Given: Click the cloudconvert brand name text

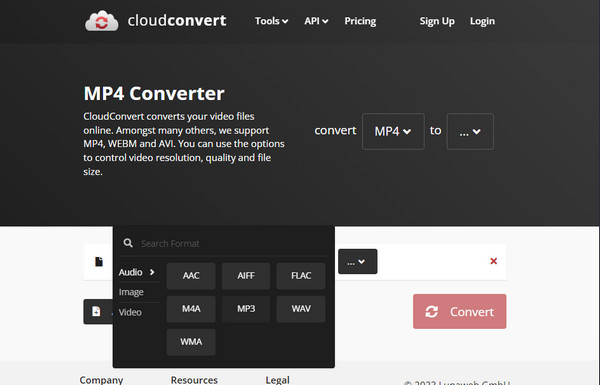Looking at the screenshot, I should [177, 21].
